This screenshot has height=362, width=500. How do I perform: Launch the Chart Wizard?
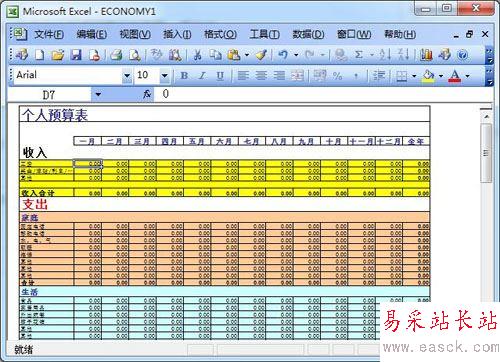pos(426,55)
